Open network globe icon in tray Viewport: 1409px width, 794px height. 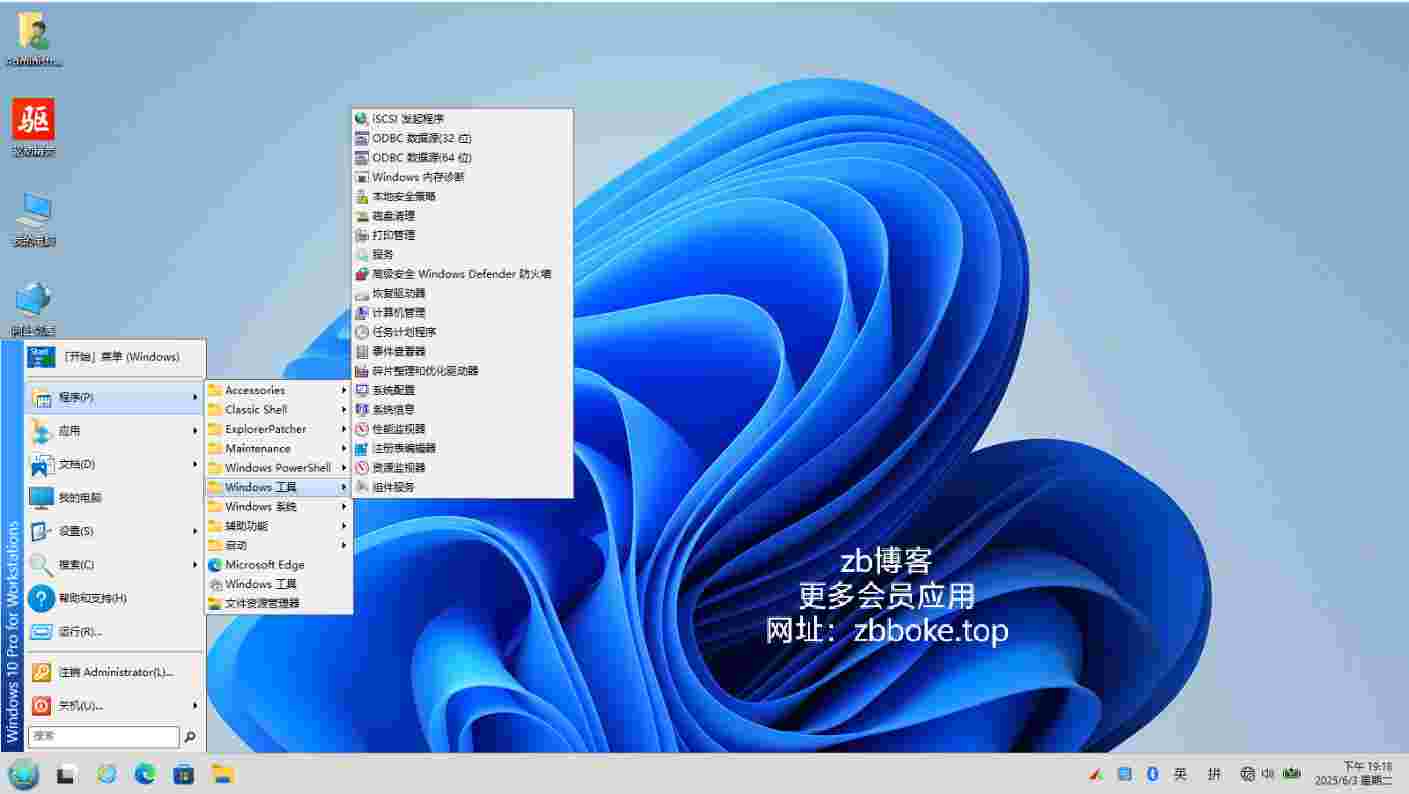[1247, 774]
